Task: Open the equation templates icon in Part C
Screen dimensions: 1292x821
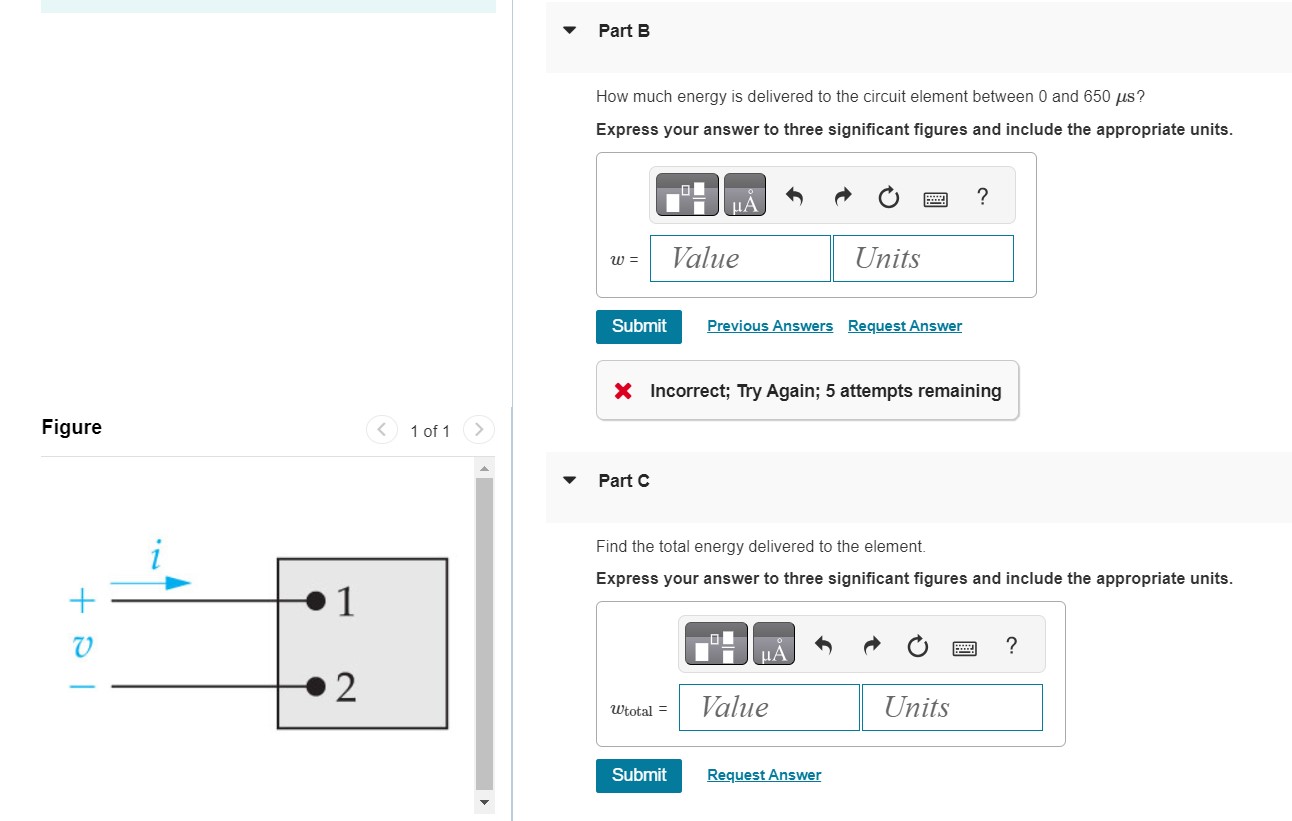Action: point(715,643)
